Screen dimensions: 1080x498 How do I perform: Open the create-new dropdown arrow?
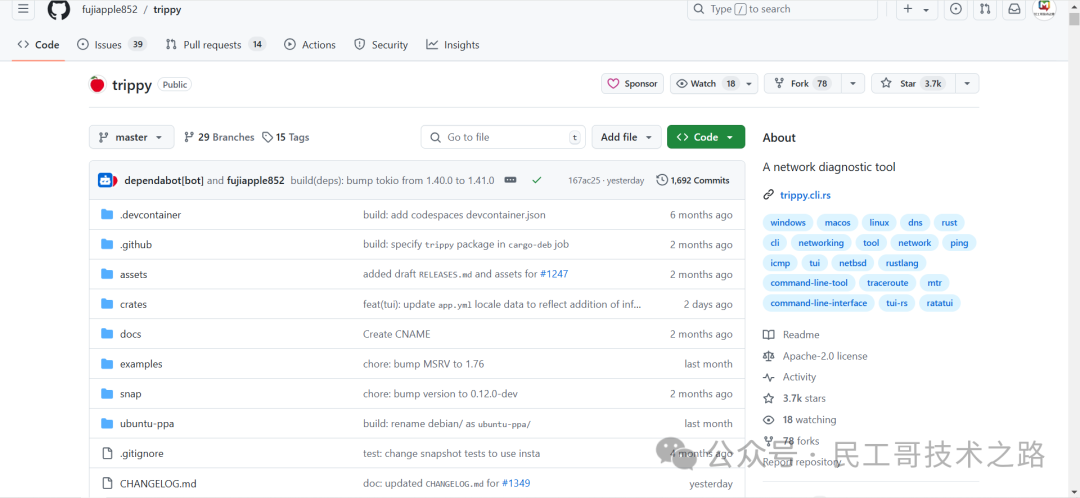coord(926,10)
